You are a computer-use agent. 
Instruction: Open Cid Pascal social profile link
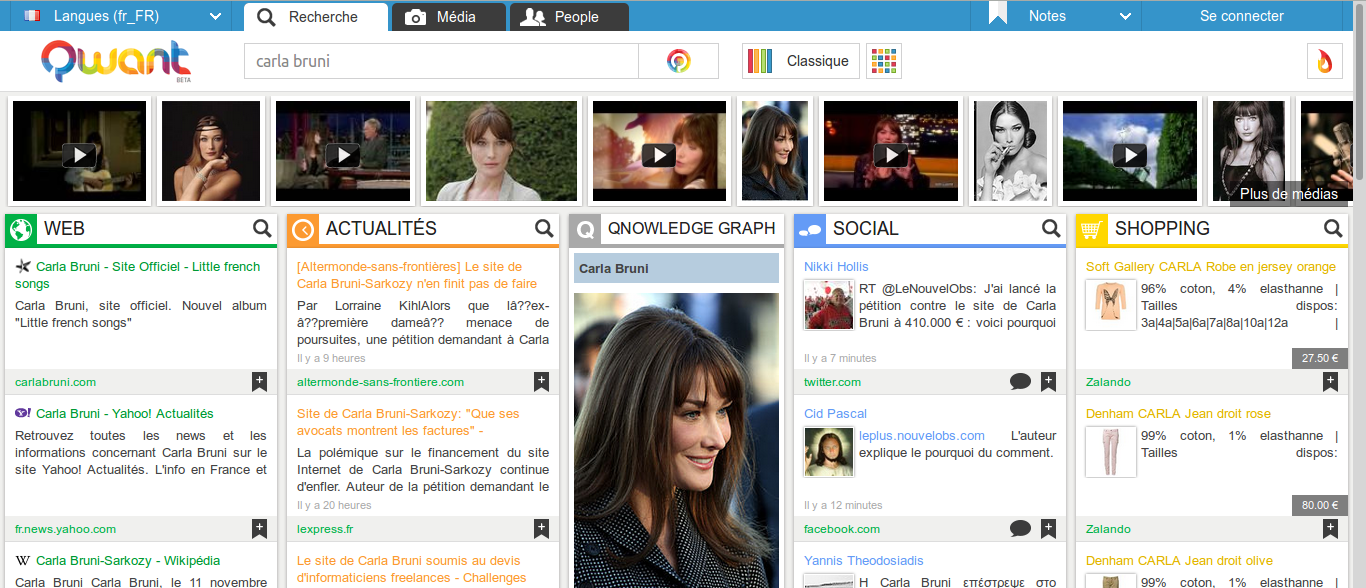click(835, 413)
